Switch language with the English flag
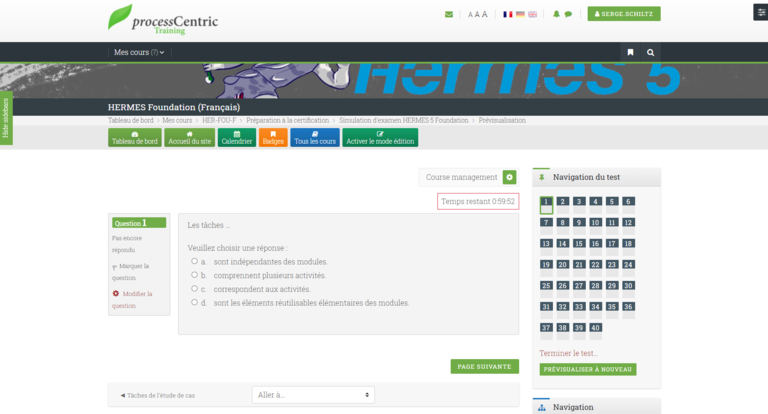Screen dimensions: 768x414 tap(532, 14)
